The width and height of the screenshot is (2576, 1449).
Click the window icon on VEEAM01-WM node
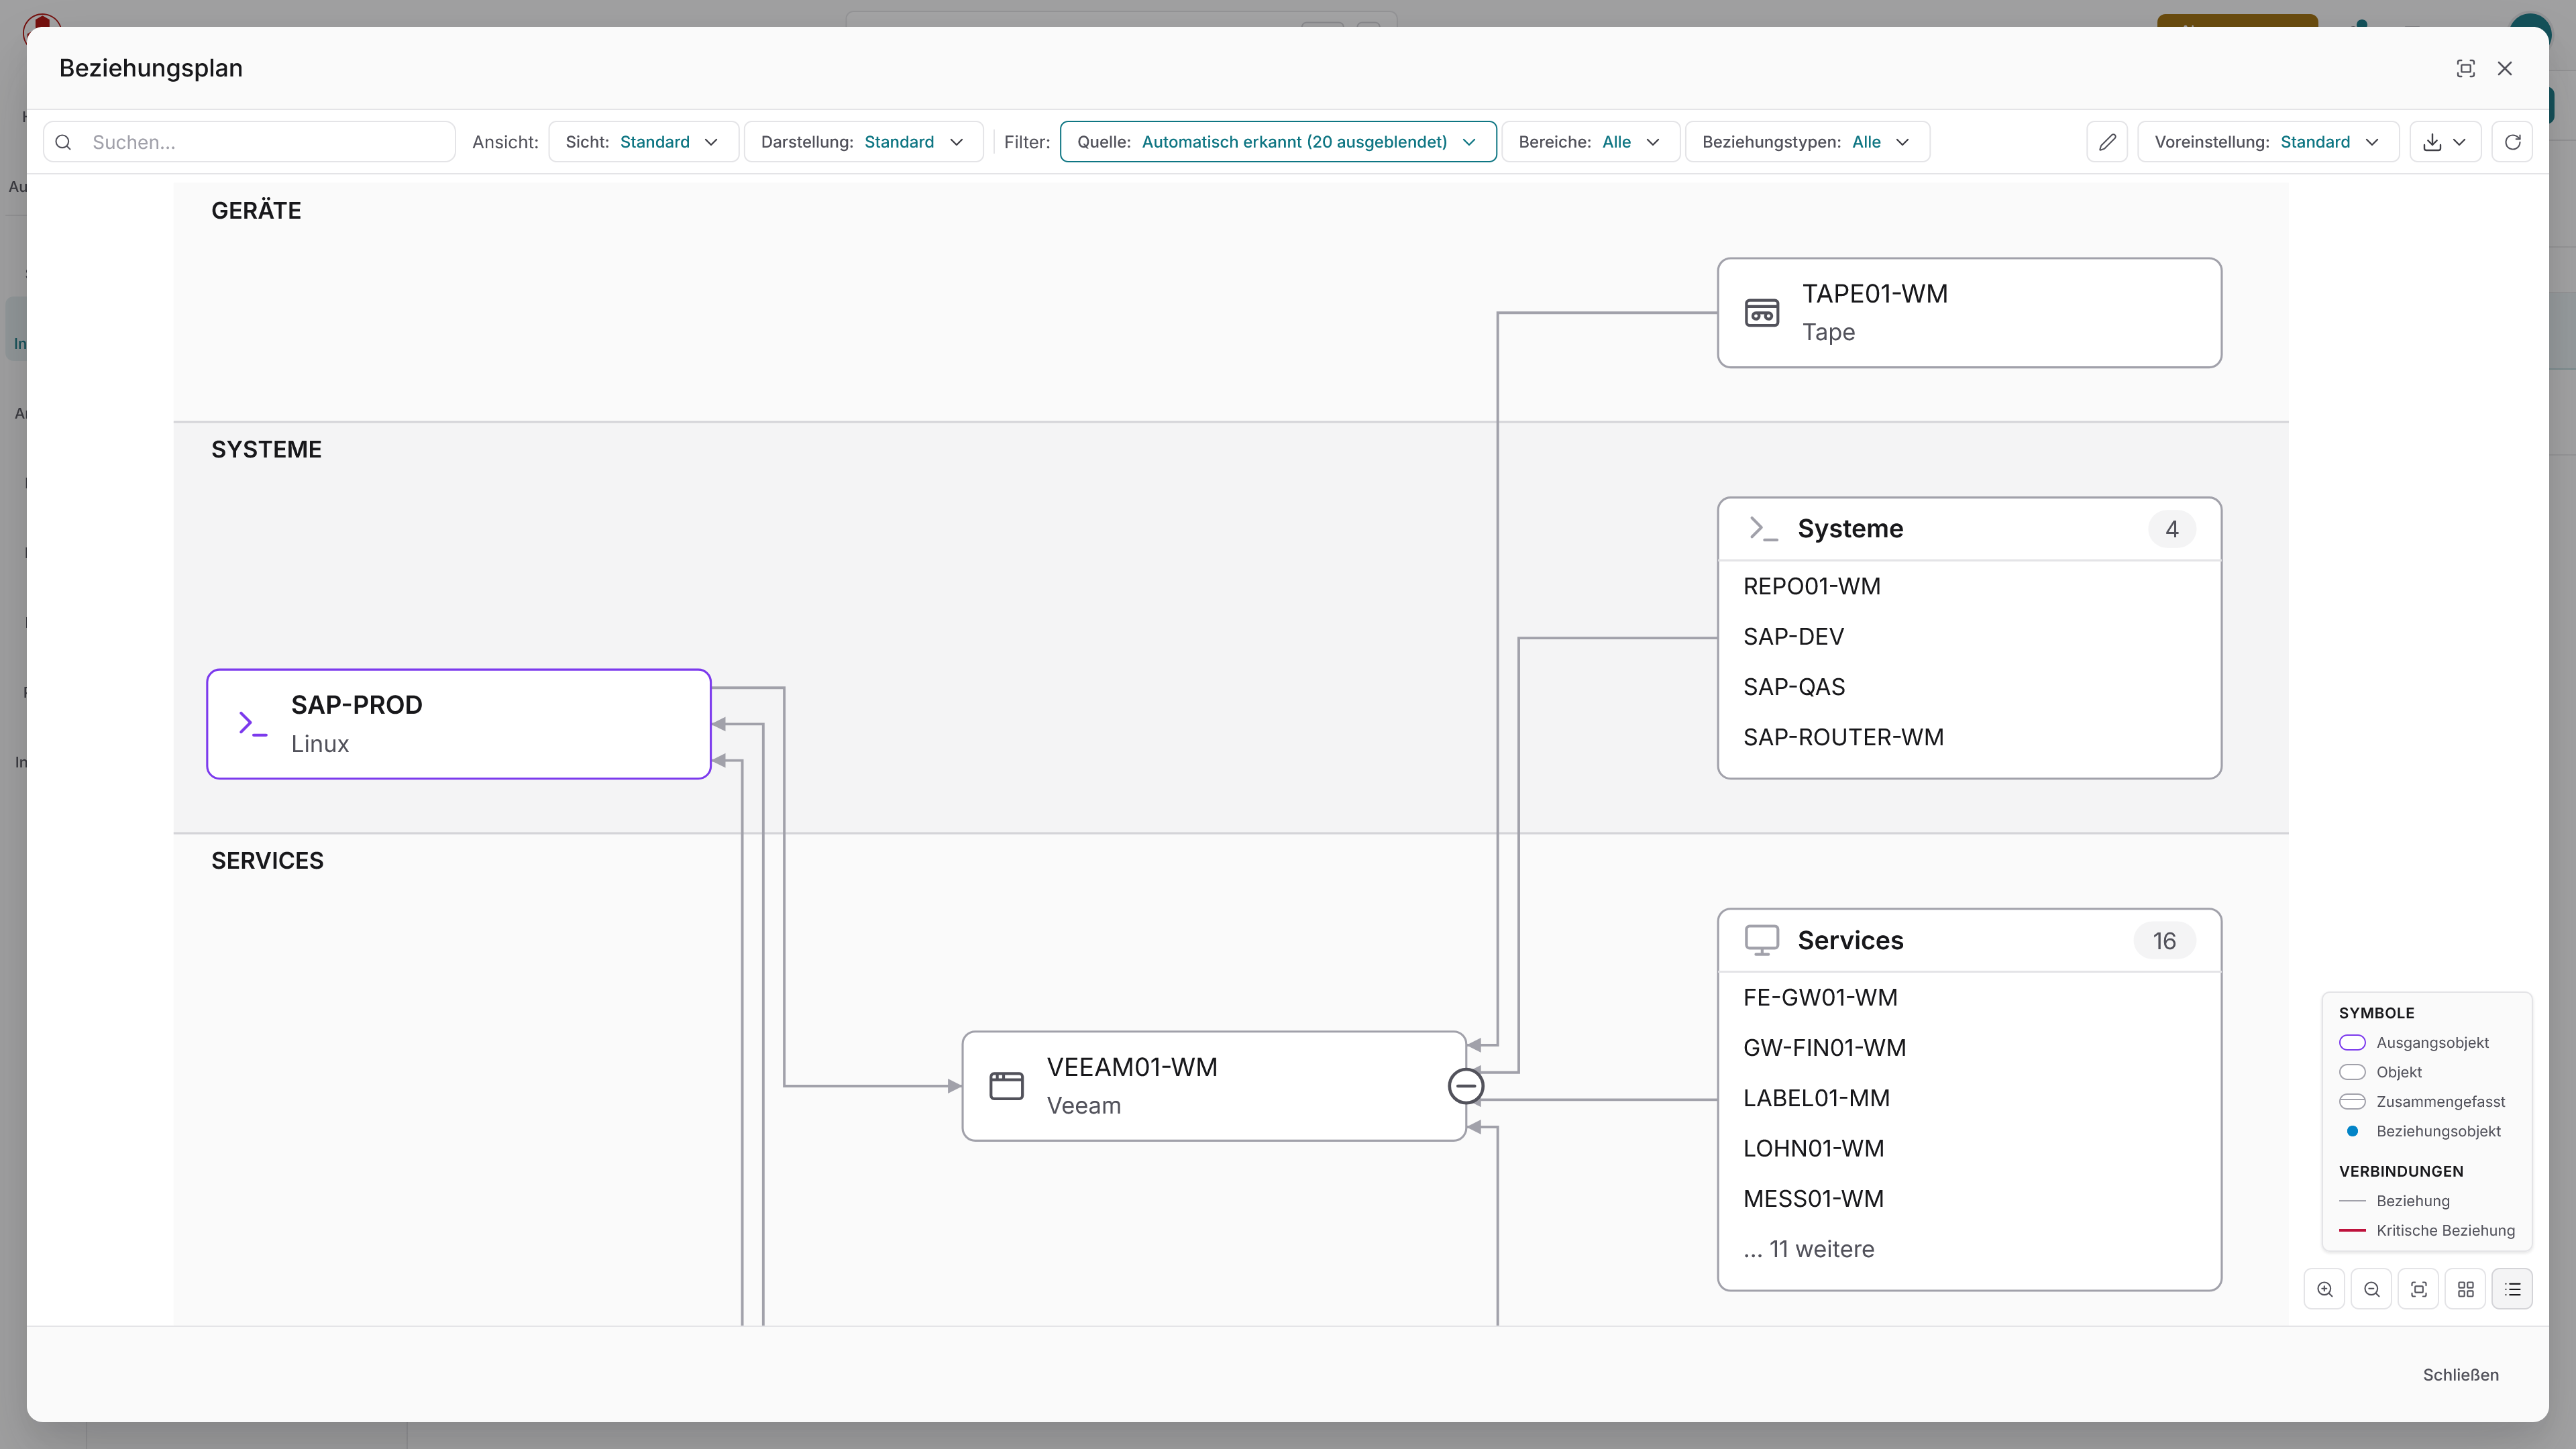click(1006, 1086)
